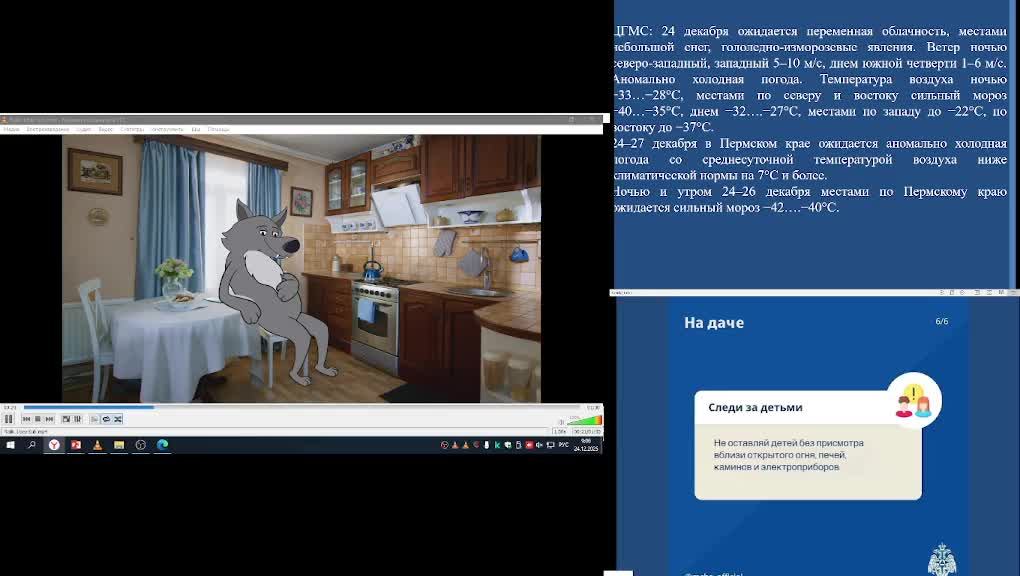Open VLC Медиа menu

pos(12,129)
